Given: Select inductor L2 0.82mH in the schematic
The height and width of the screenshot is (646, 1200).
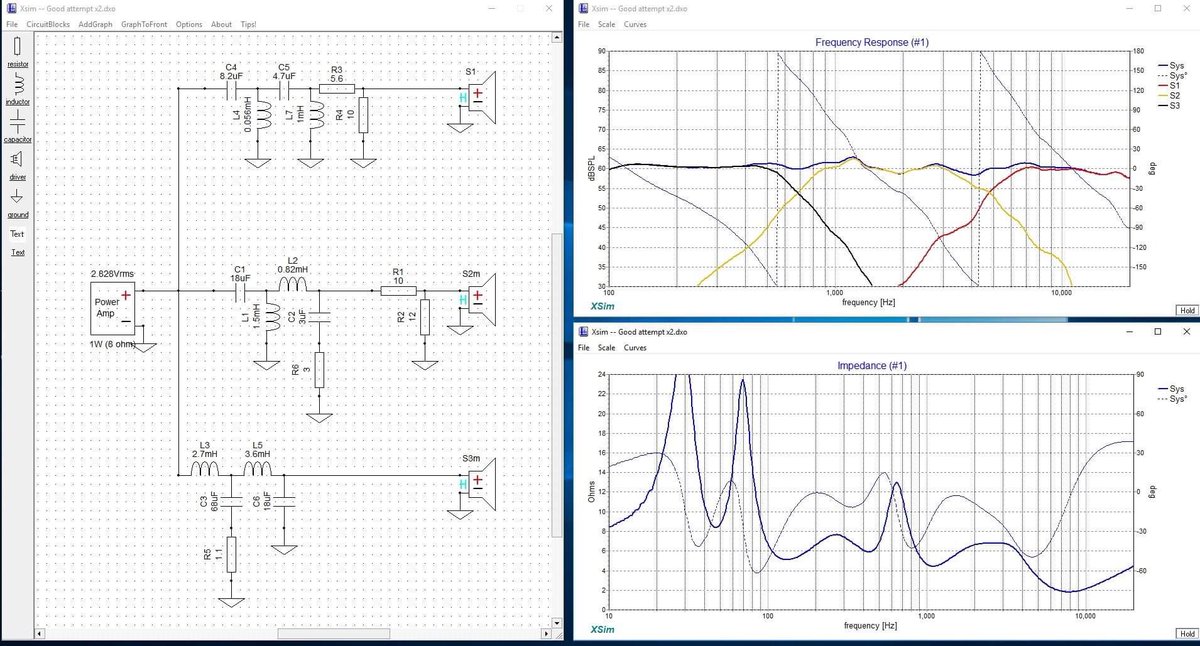Looking at the screenshot, I should tap(293, 286).
